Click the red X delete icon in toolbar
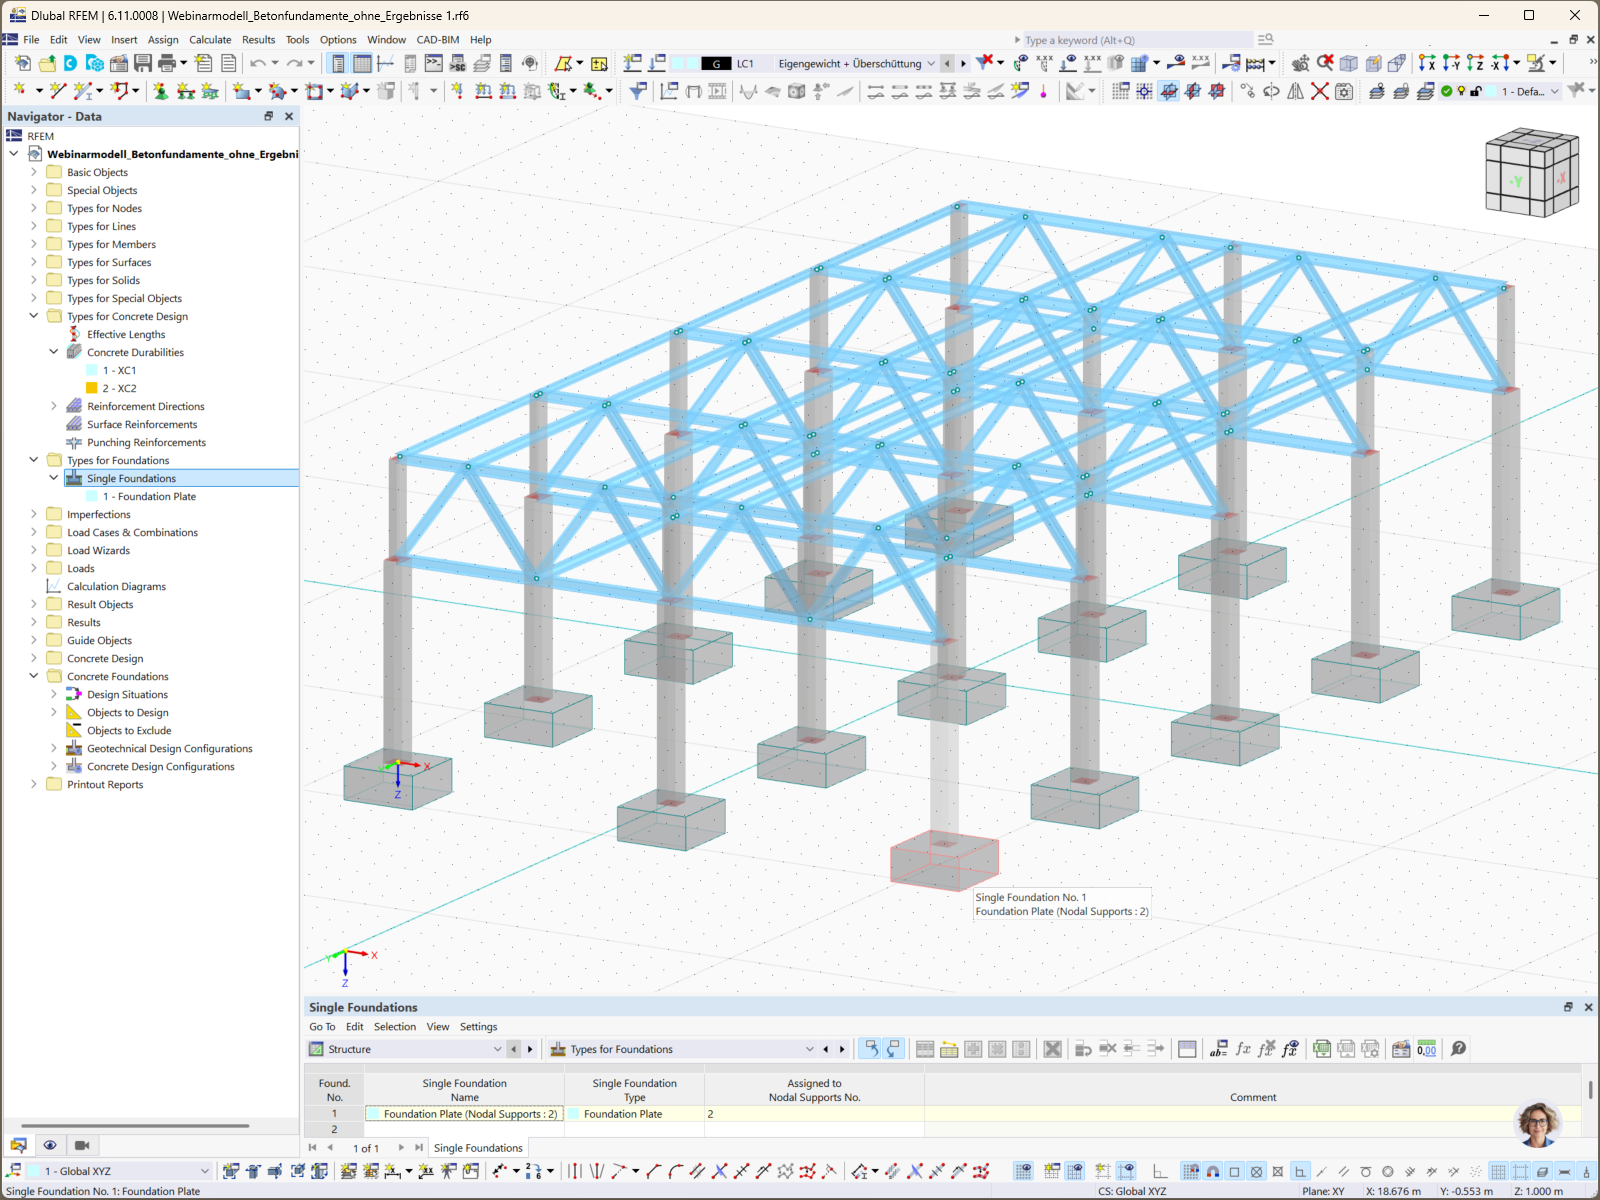Image resolution: width=1600 pixels, height=1200 pixels. tap(1320, 91)
